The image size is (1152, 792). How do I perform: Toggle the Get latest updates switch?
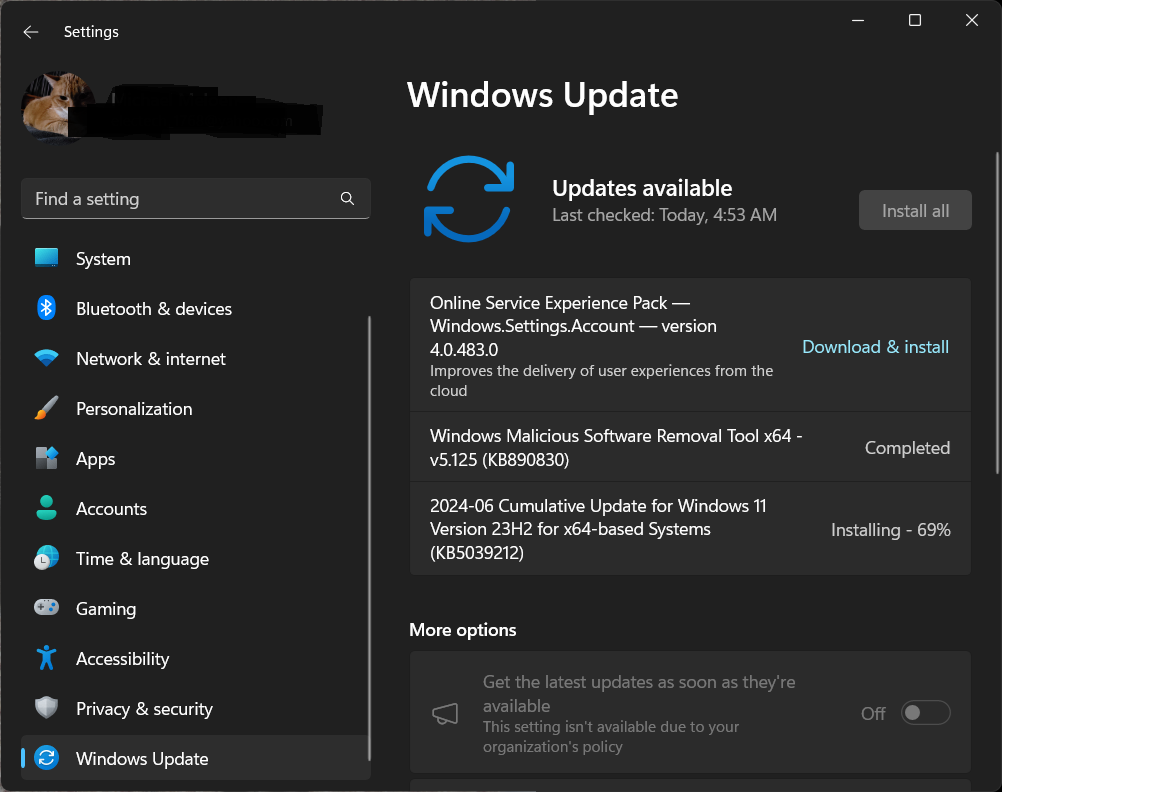click(x=925, y=713)
